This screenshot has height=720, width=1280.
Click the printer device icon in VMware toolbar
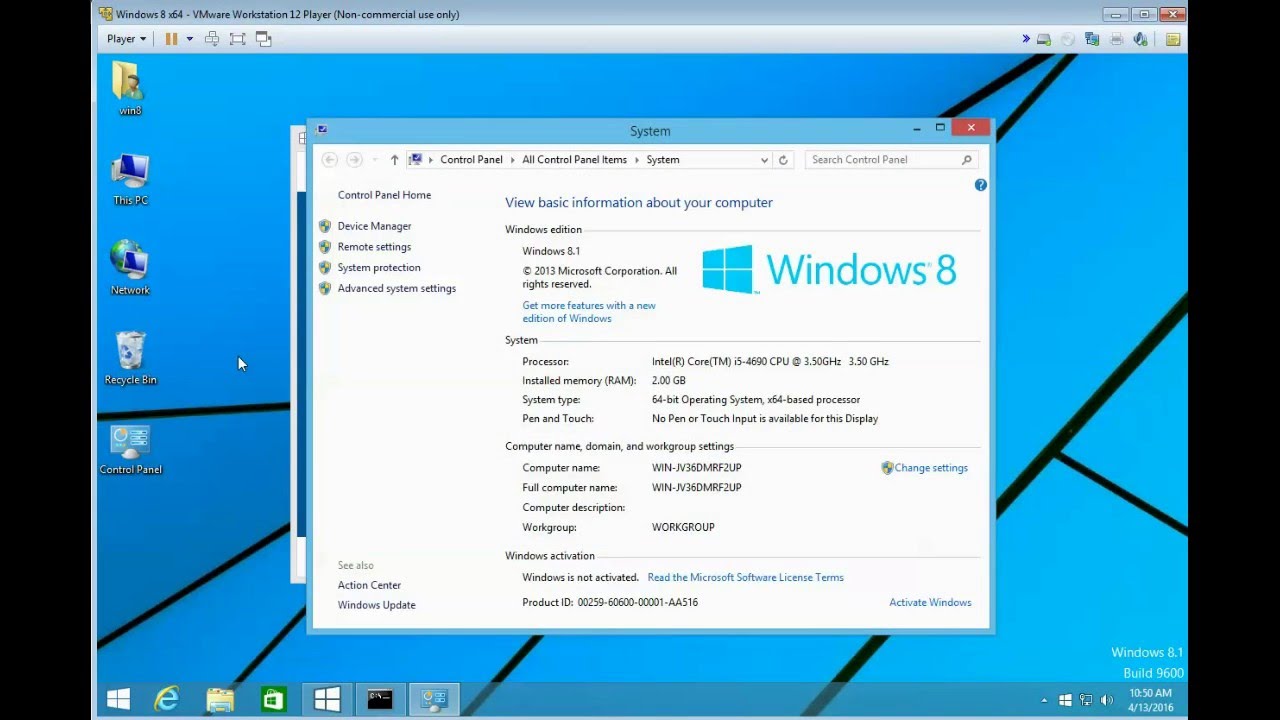(x=1116, y=38)
